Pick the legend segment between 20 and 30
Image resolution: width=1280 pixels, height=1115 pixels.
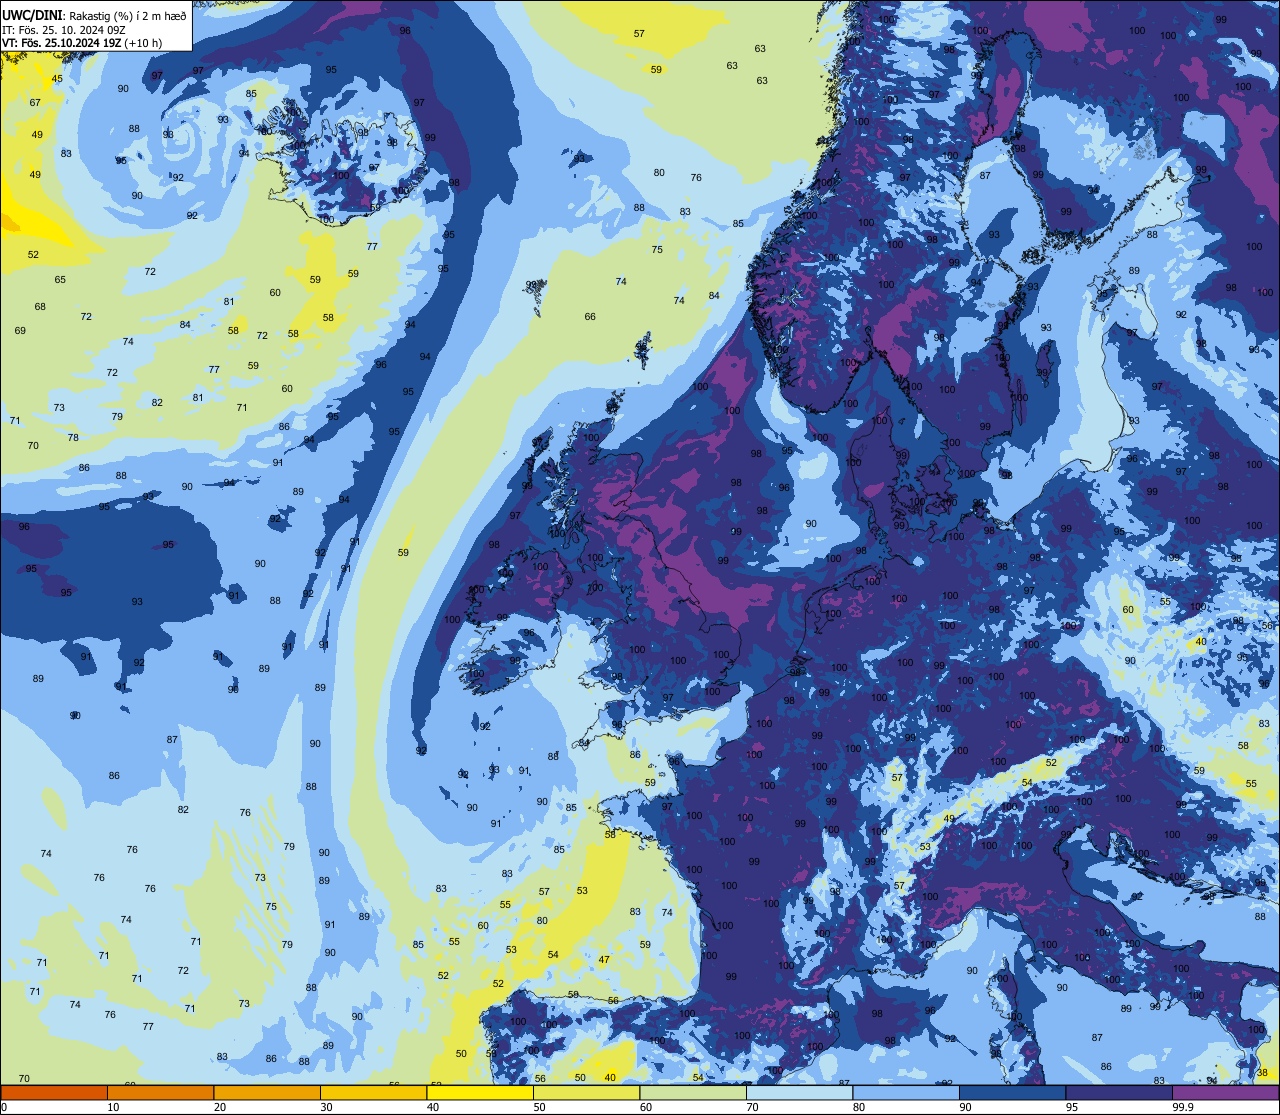point(267,1092)
